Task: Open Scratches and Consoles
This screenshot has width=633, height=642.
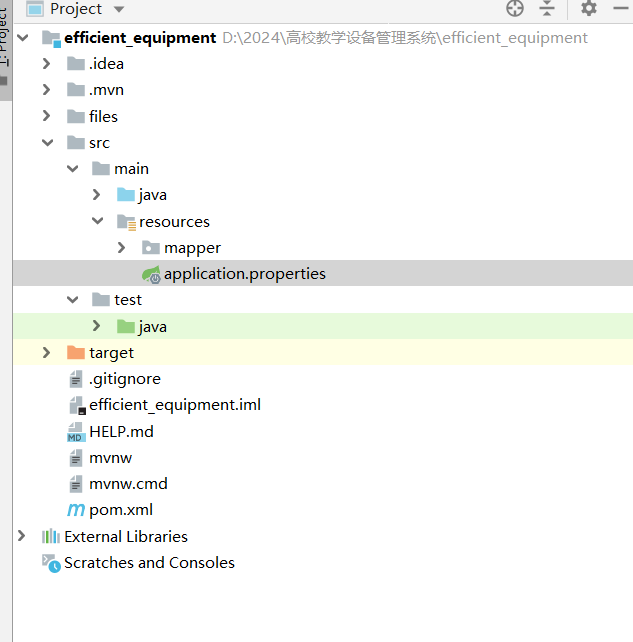Action: point(149,563)
